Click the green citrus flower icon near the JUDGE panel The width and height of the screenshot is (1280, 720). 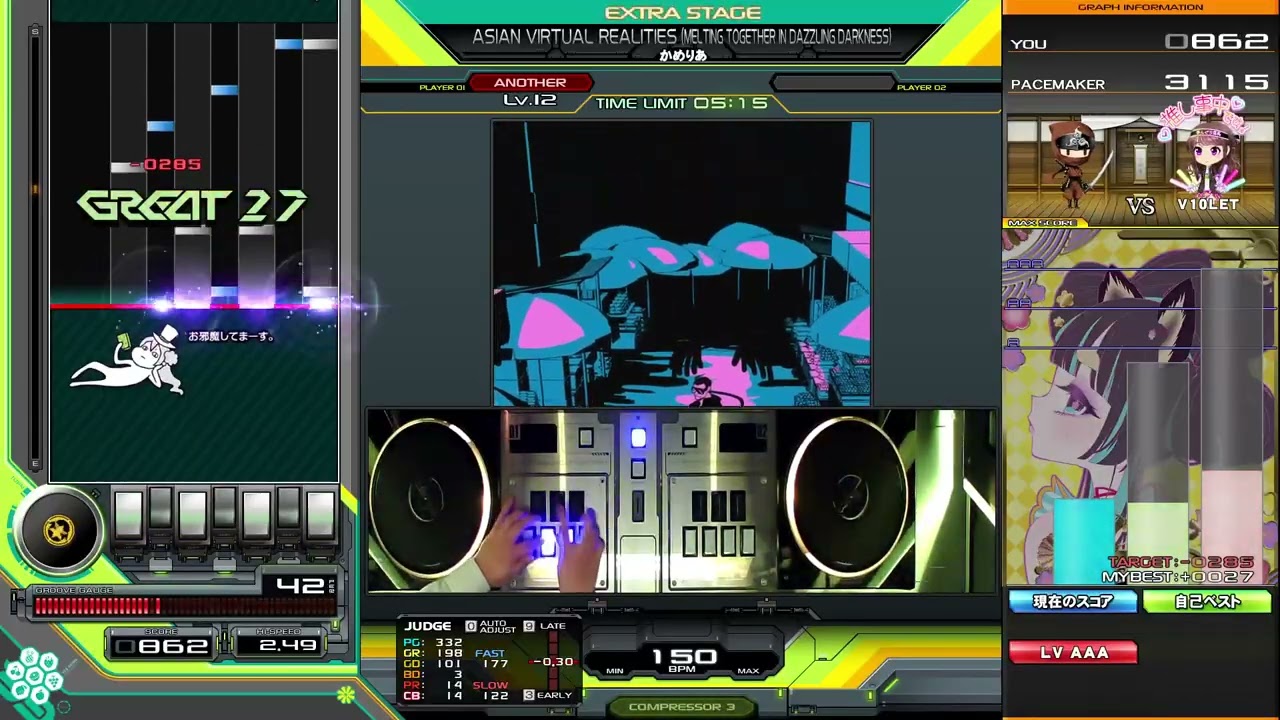coord(346,693)
